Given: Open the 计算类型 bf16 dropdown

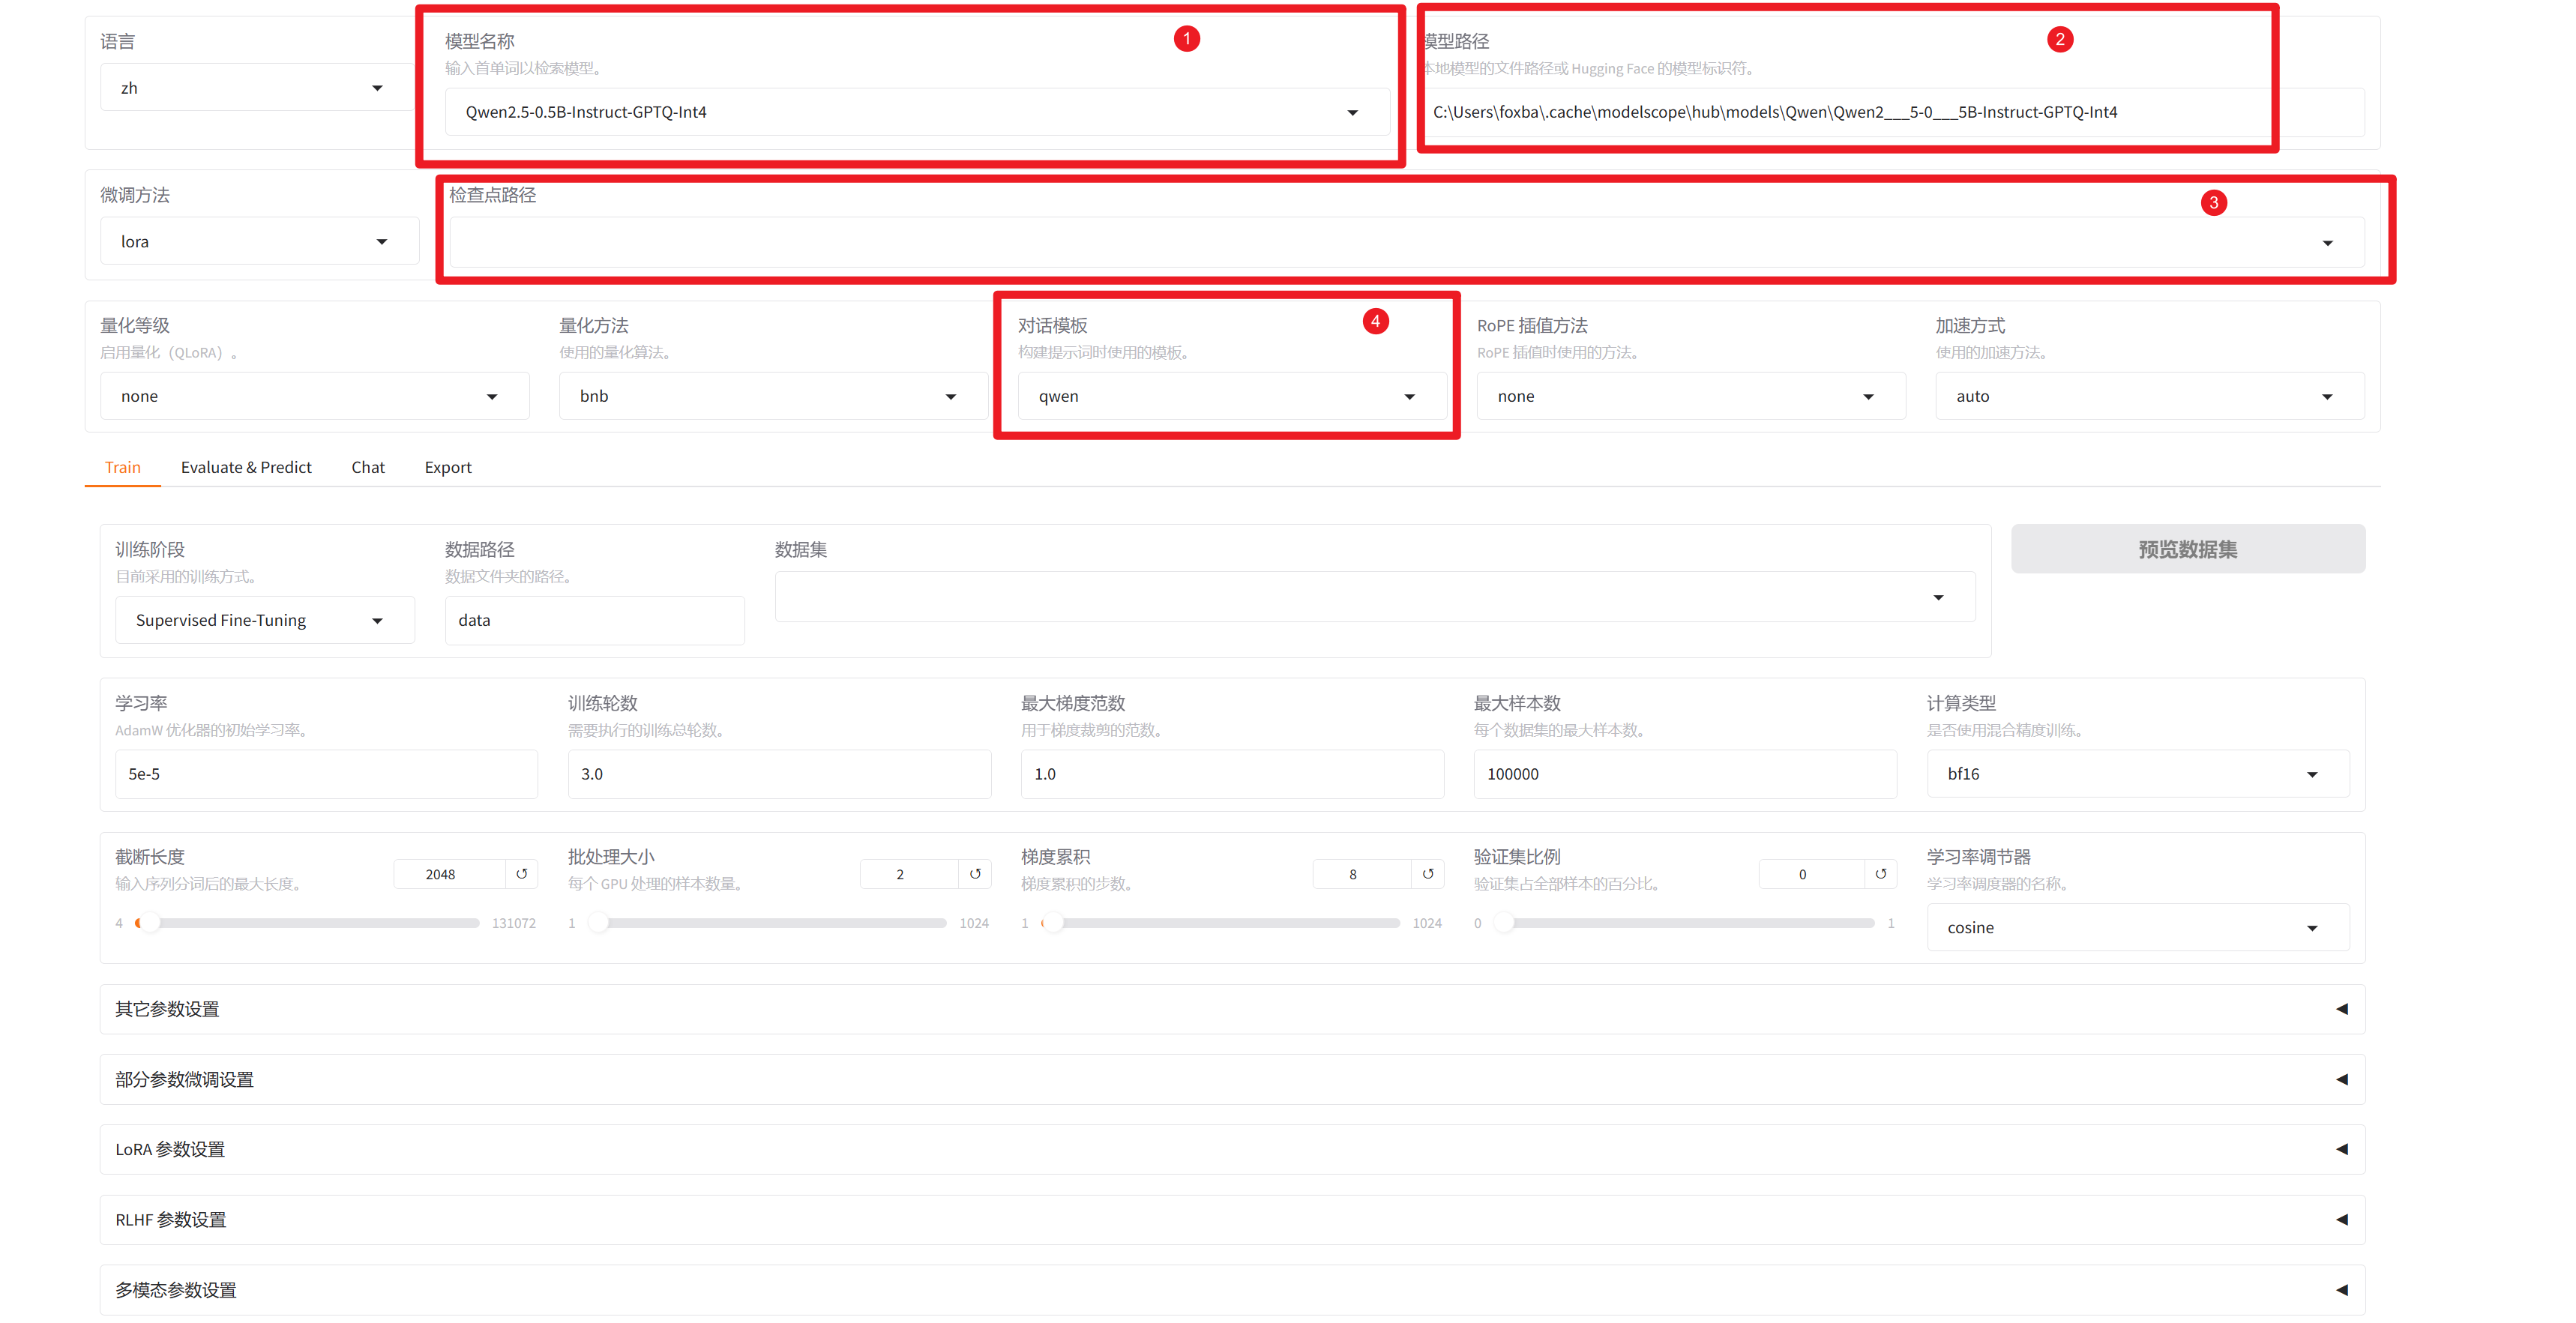Looking at the screenshot, I should [x=2311, y=775].
